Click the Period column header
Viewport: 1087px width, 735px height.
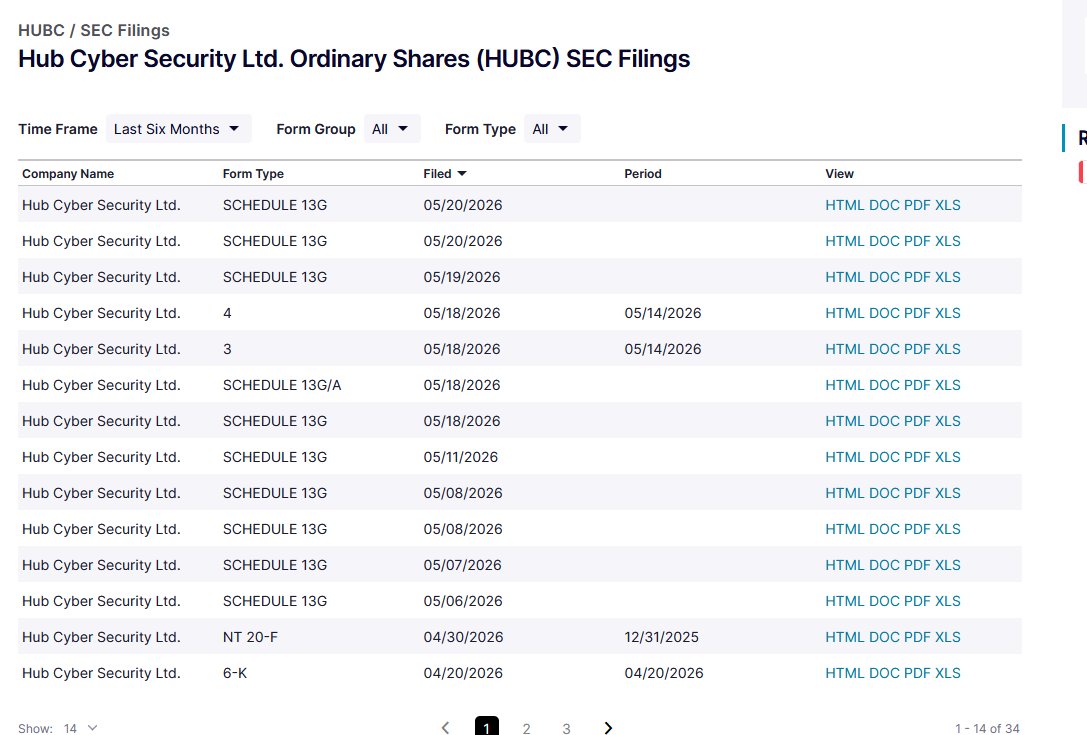[643, 173]
